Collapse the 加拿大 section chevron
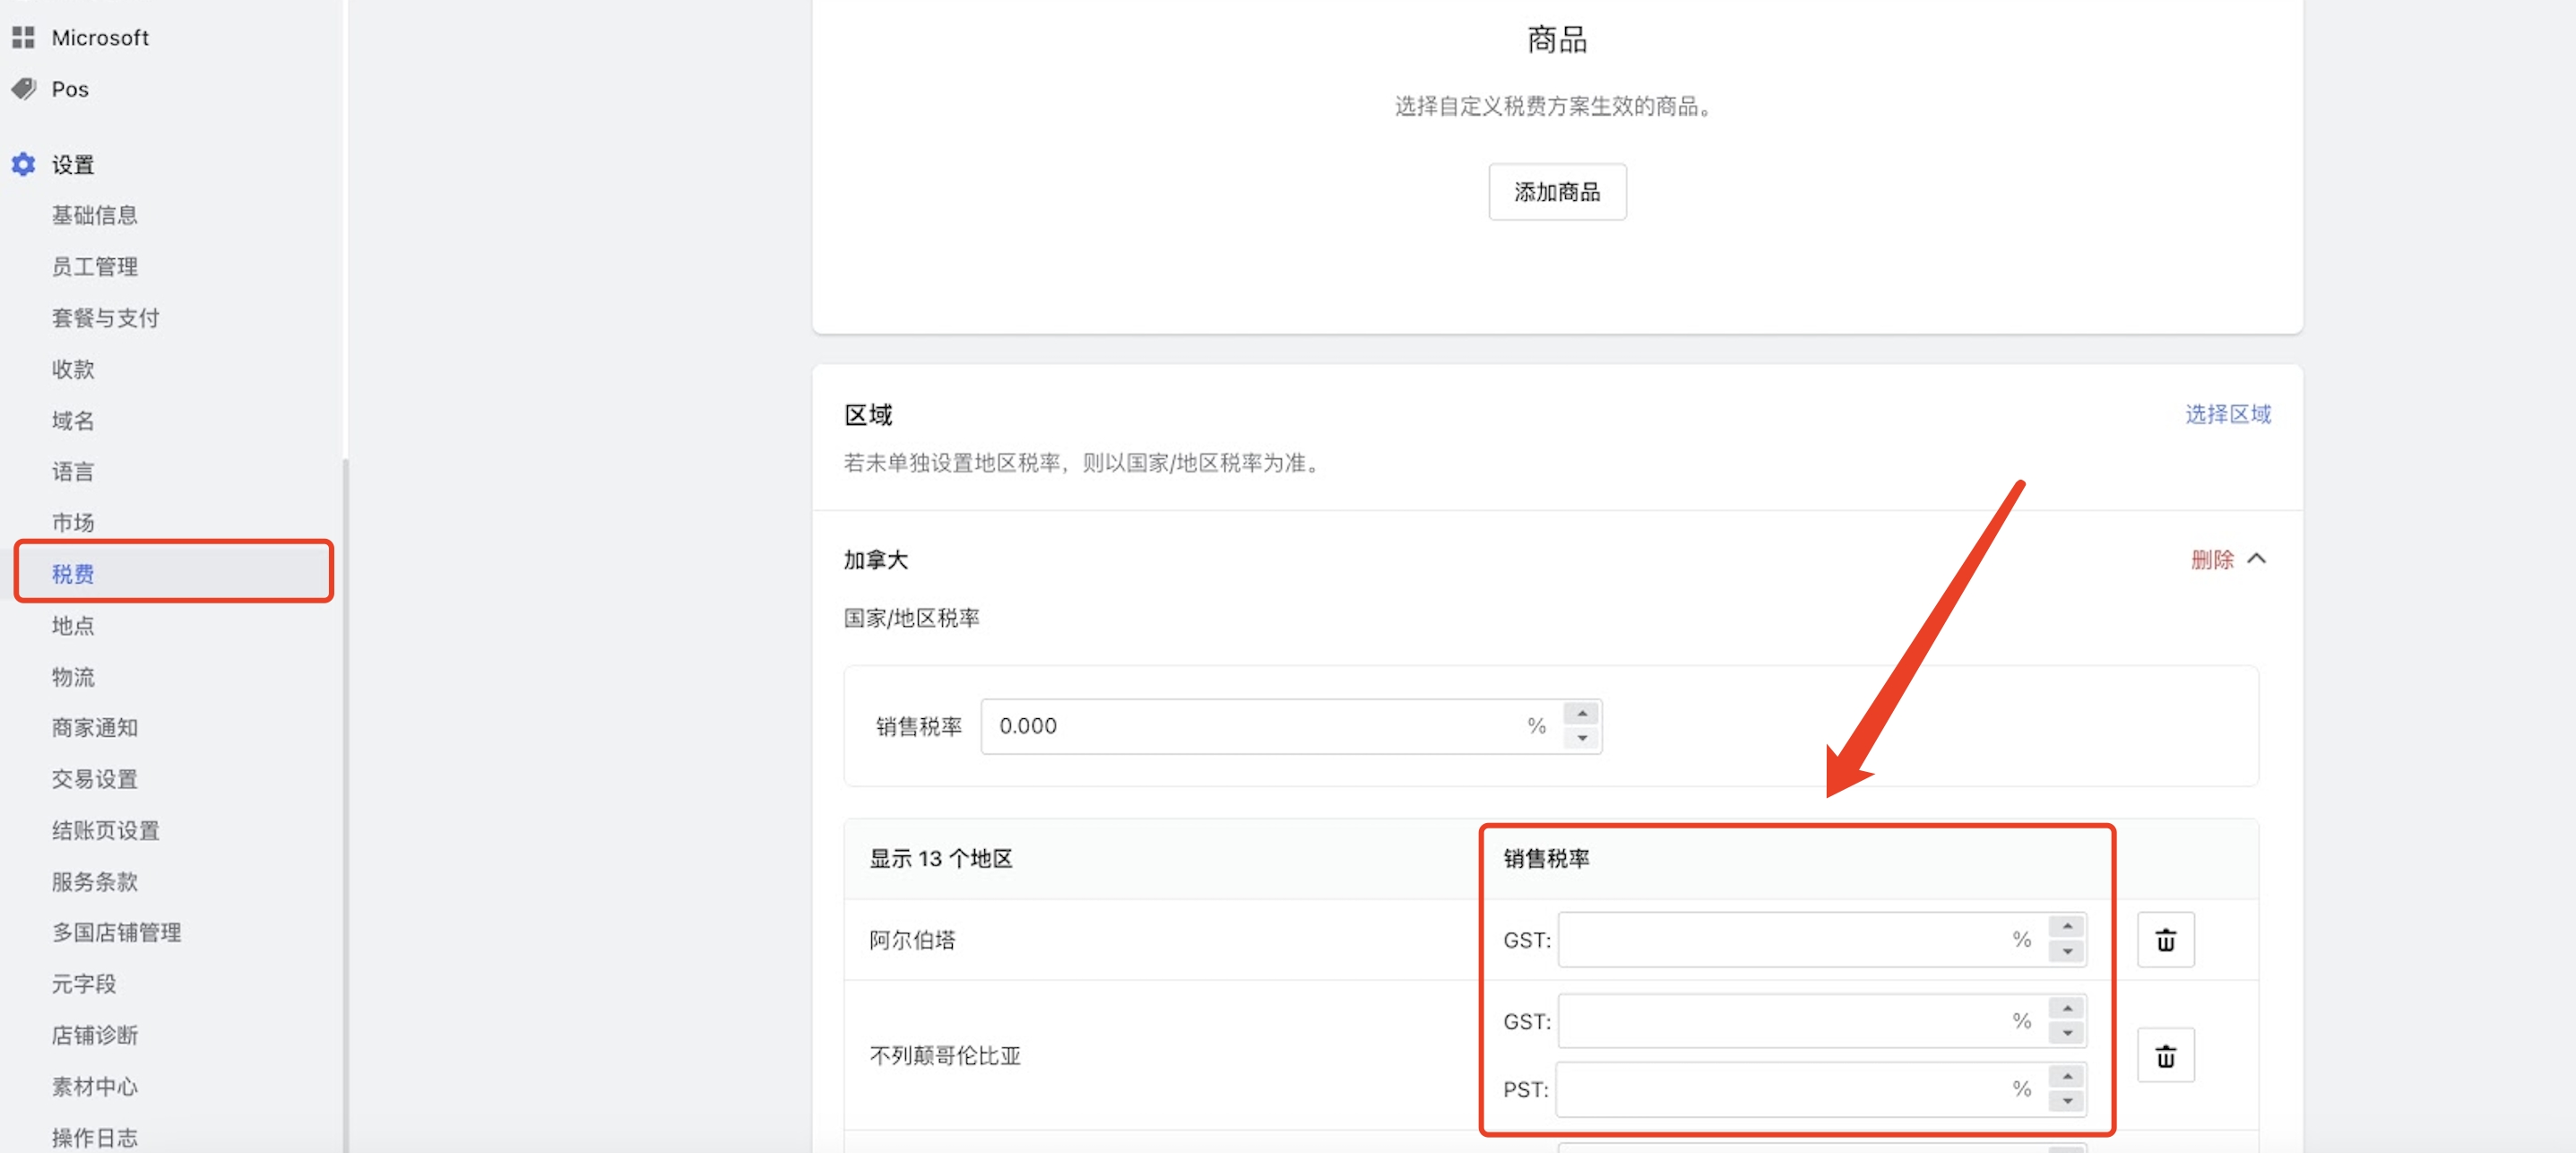 pyautogui.click(x=2256, y=559)
